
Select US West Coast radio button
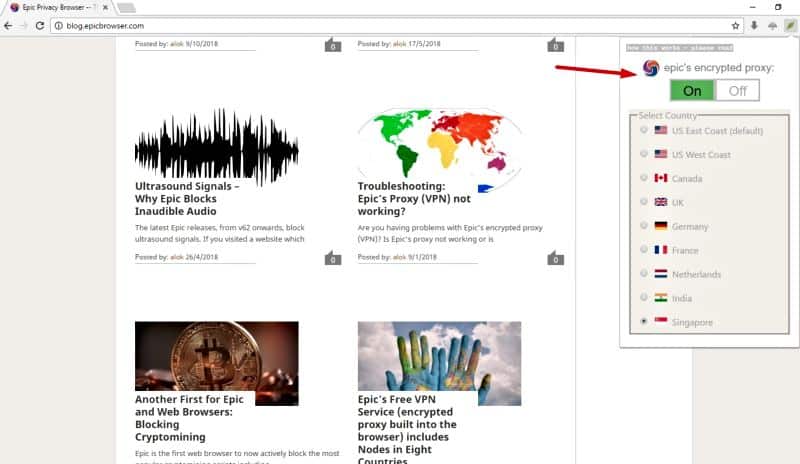[644, 154]
